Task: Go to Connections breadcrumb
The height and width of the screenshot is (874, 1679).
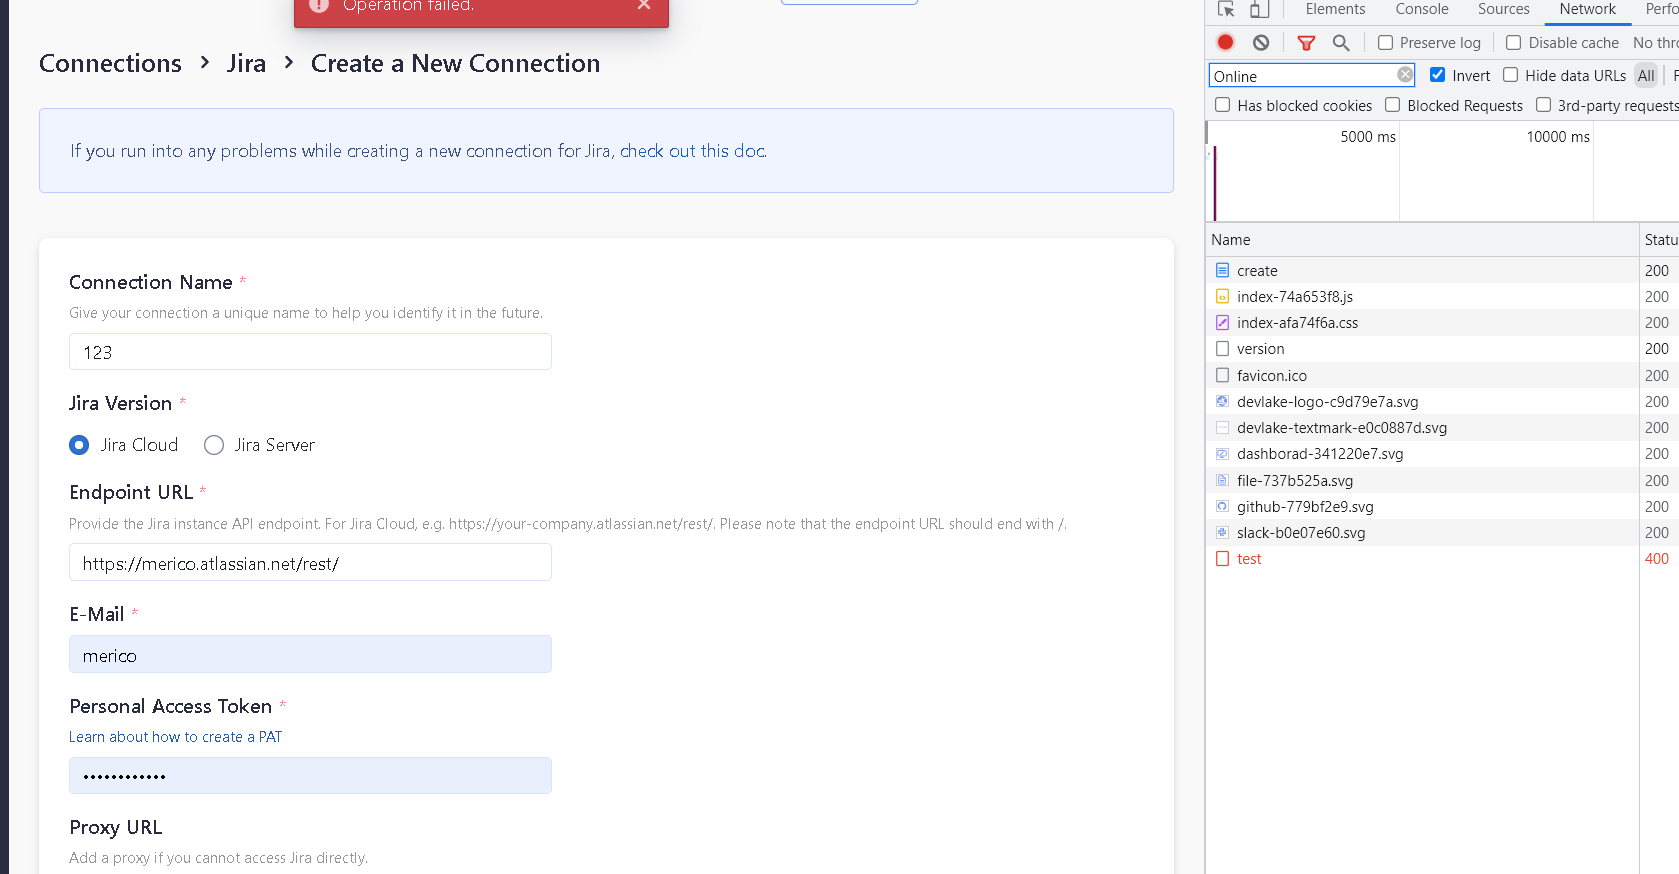Action: [110, 63]
